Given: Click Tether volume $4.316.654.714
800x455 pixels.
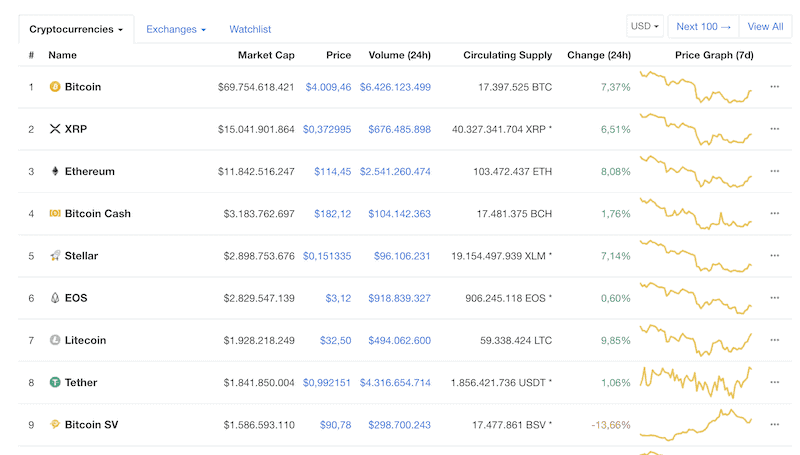Looking at the screenshot, I should (395, 383).
